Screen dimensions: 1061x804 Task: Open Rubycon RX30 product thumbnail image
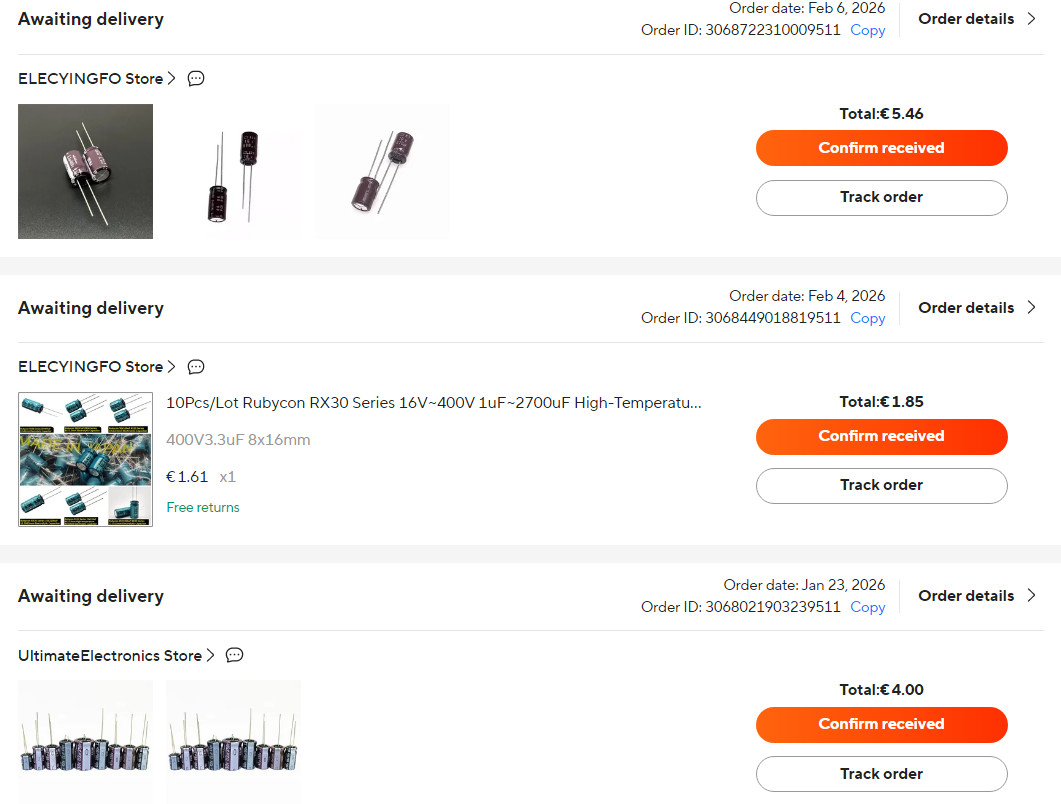tap(85, 459)
